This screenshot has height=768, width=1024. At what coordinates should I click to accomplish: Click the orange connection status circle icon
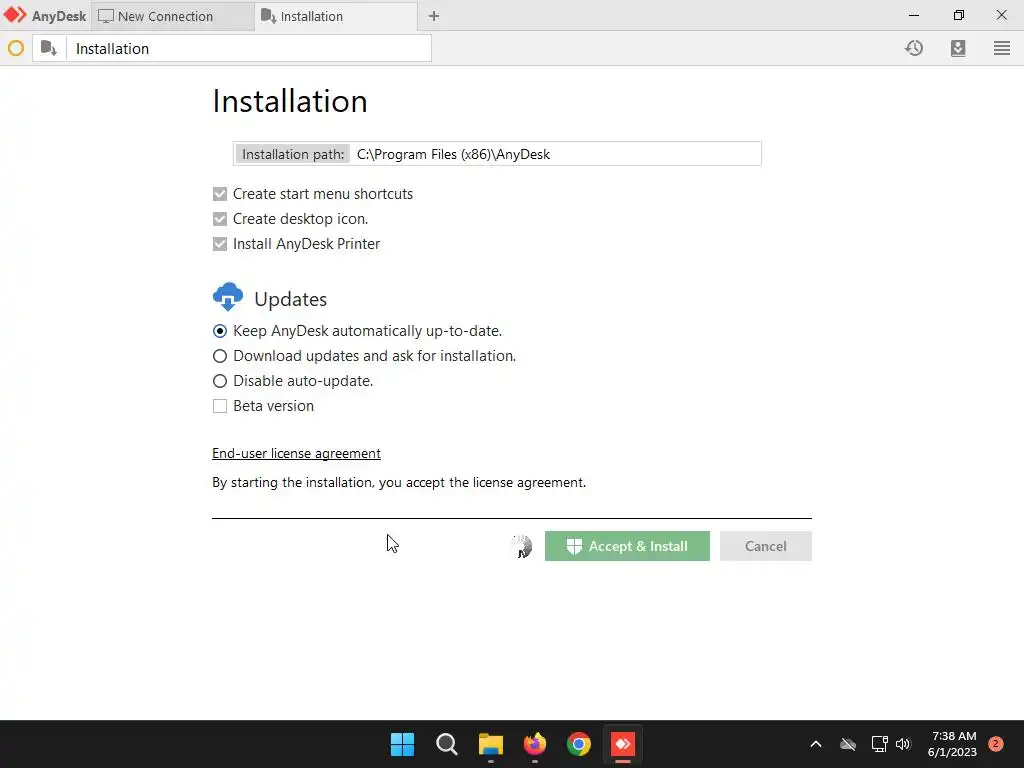[16, 48]
